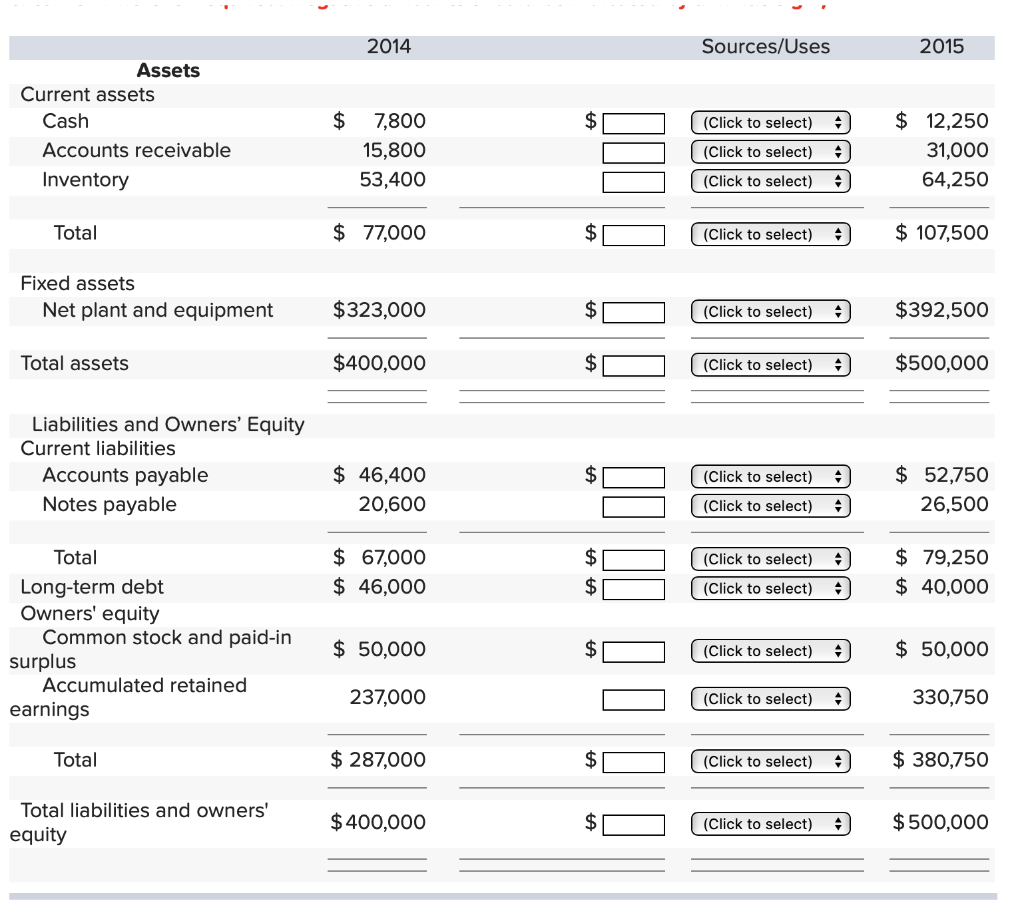The width and height of the screenshot is (1024, 909).
Task: Click Net plant and equipment input field
Action: point(633,312)
